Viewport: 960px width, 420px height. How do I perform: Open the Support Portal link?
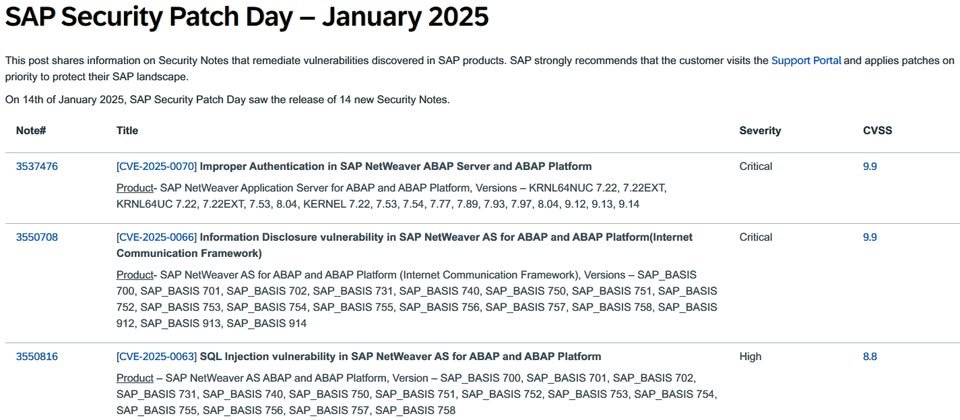tap(806, 61)
